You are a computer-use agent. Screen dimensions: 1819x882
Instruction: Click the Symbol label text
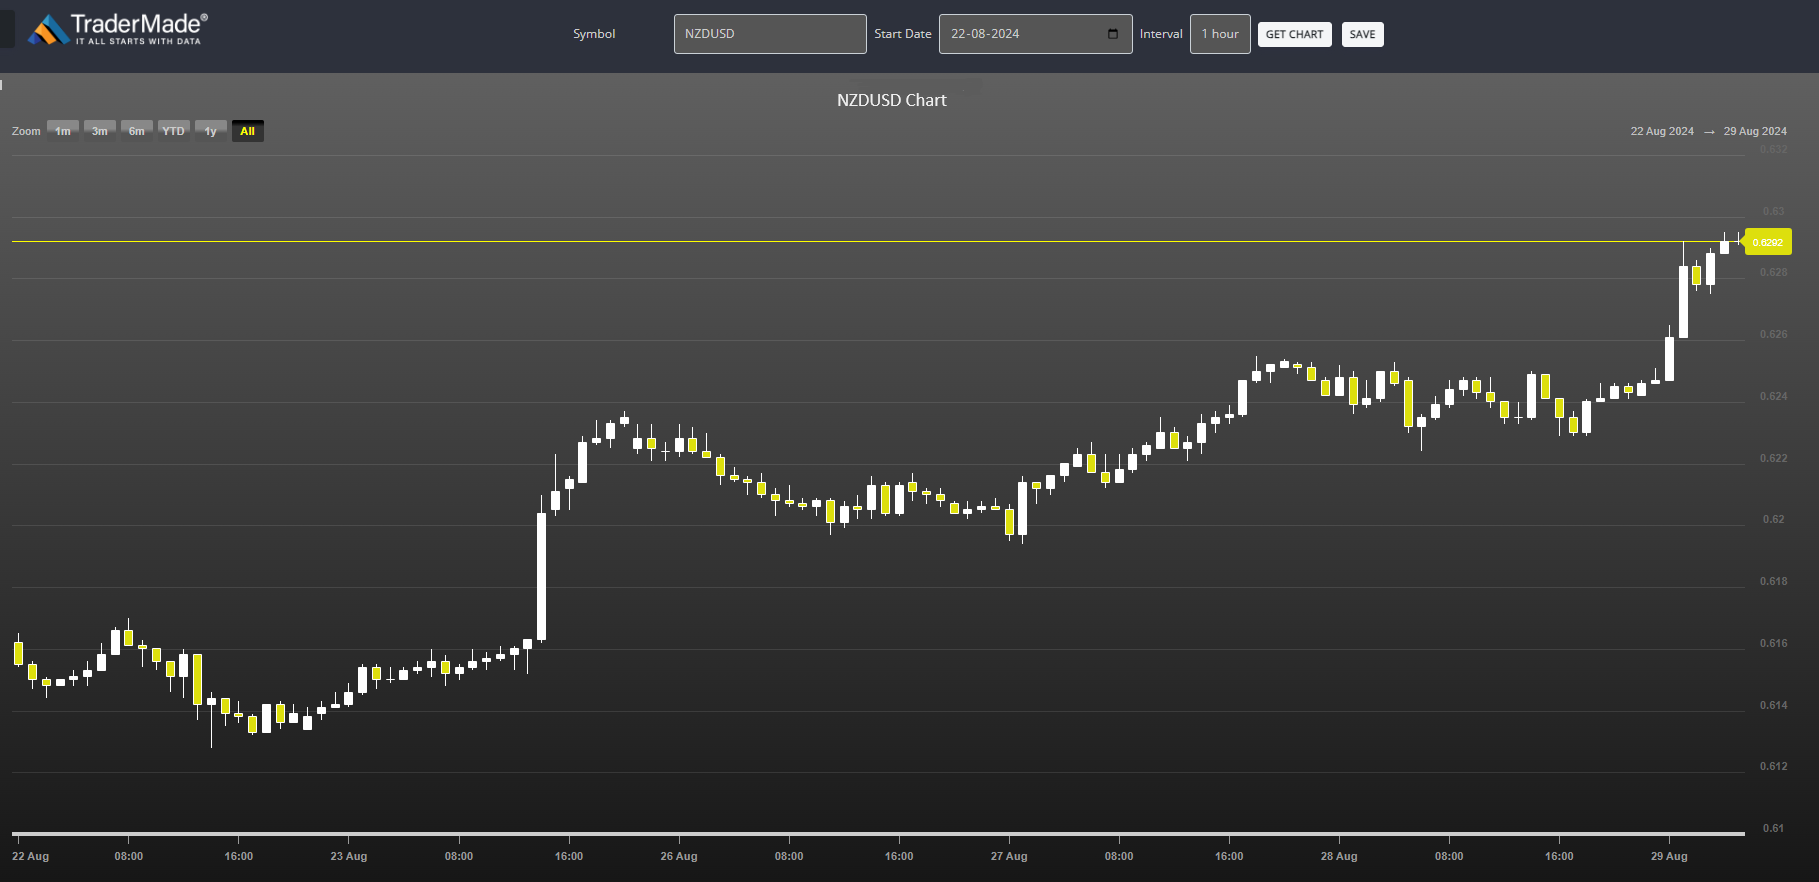(x=594, y=34)
